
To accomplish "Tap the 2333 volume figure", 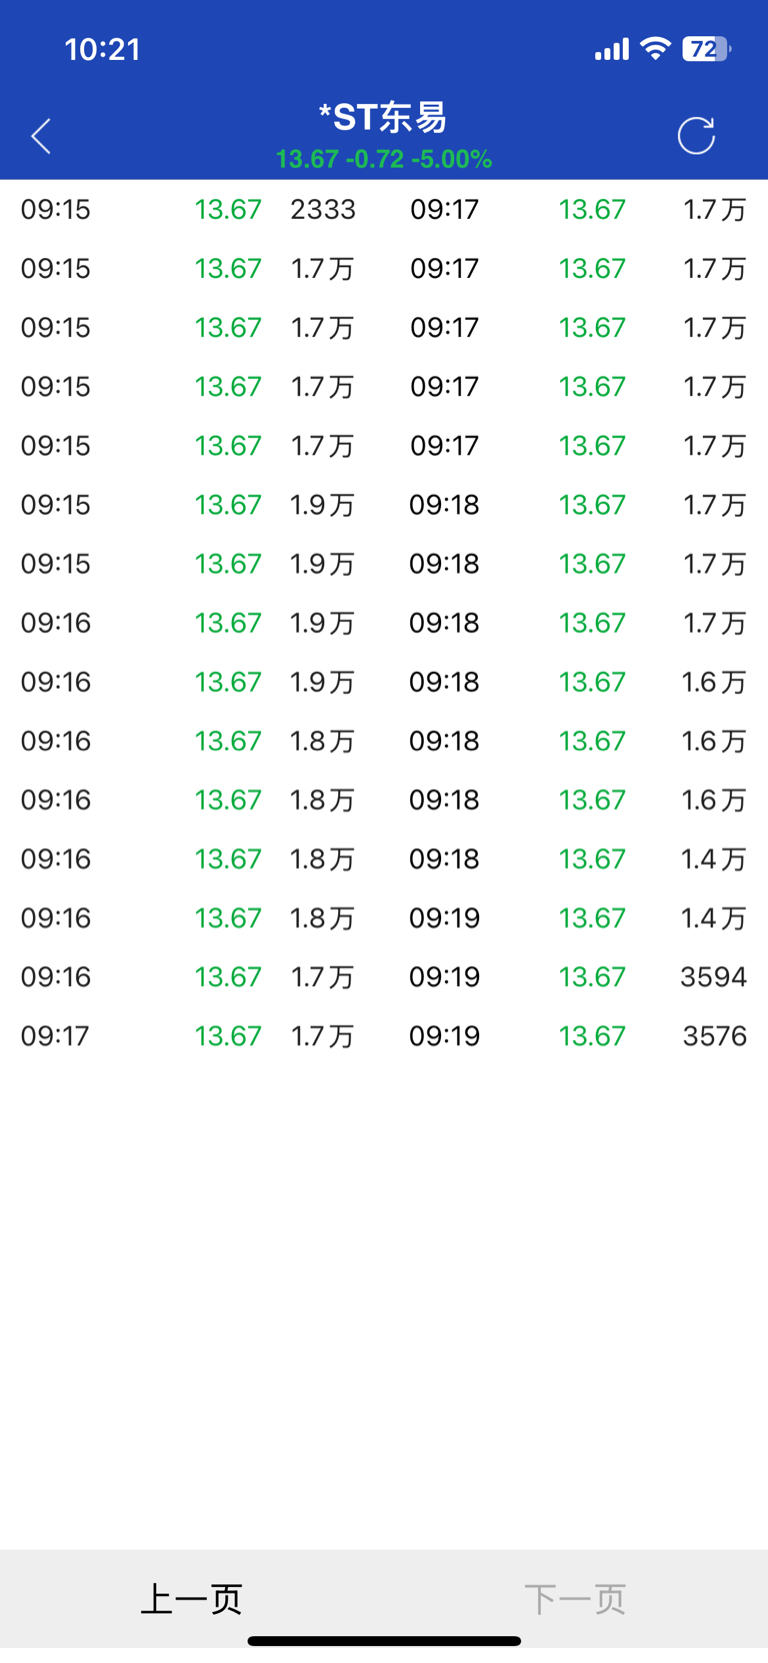I will pos(323,209).
